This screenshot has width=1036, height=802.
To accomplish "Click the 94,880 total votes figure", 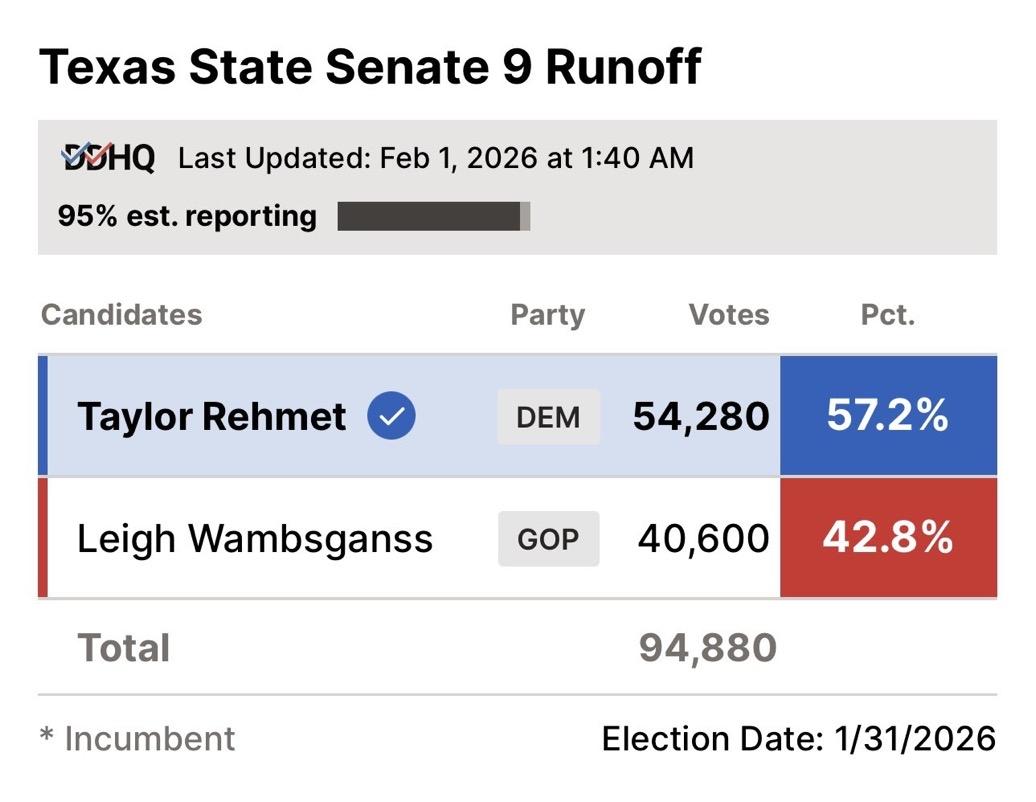I will (708, 648).
